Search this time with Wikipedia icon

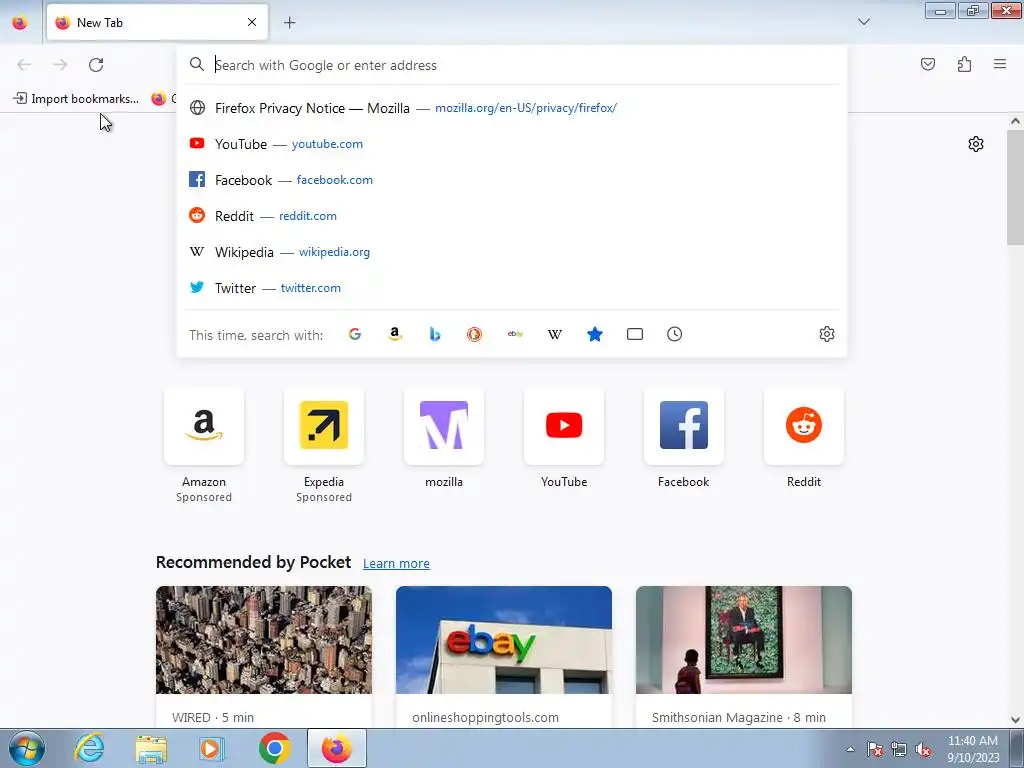click(x=554, y=334)
